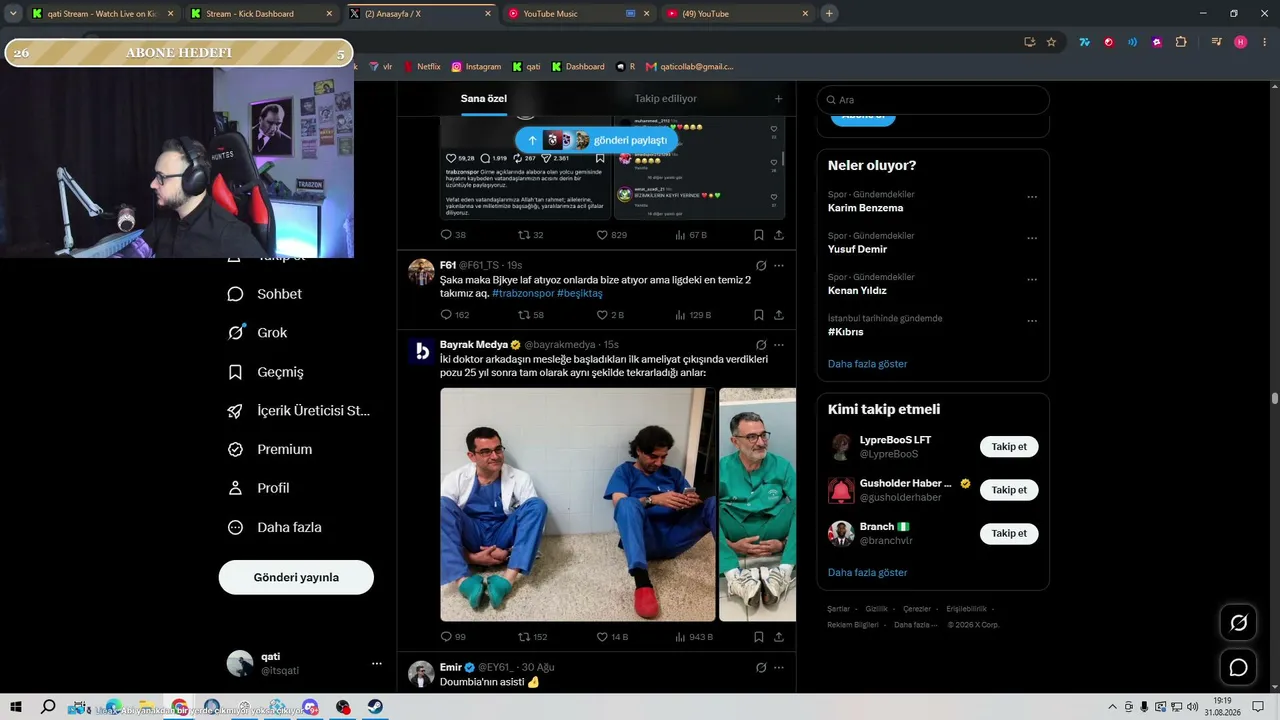Open the notification center in the taskbar
This screenshot has width=1280, height=720.
[x=1258, y=707]
